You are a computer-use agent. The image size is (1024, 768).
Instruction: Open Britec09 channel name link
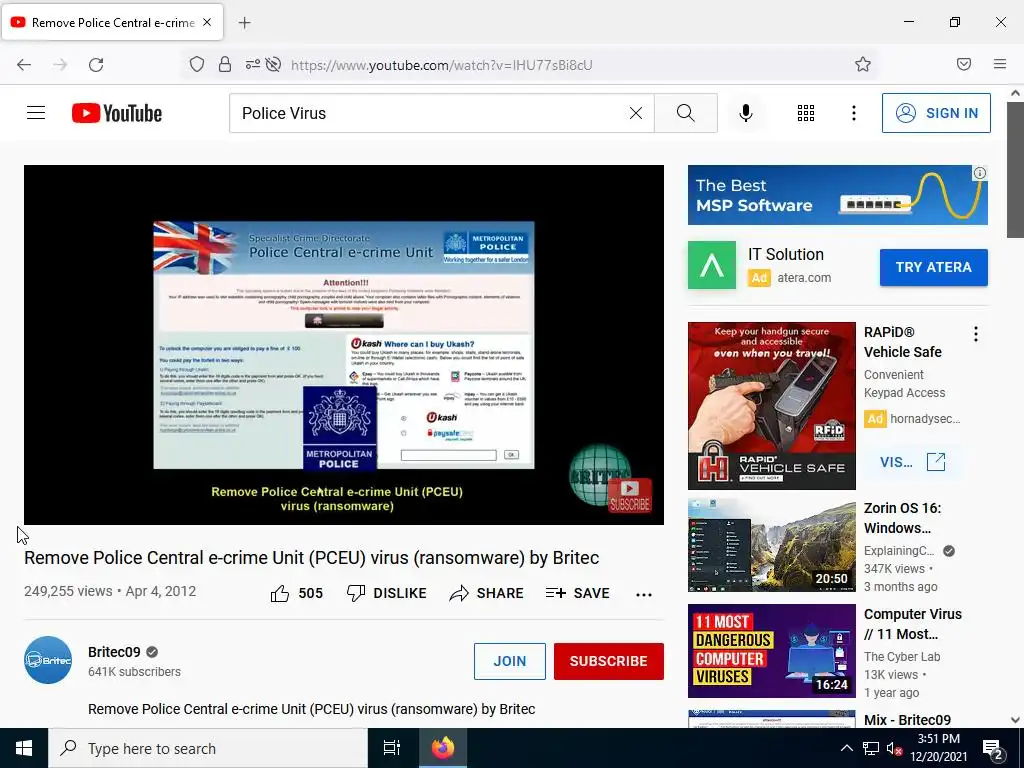pos(114,652)
